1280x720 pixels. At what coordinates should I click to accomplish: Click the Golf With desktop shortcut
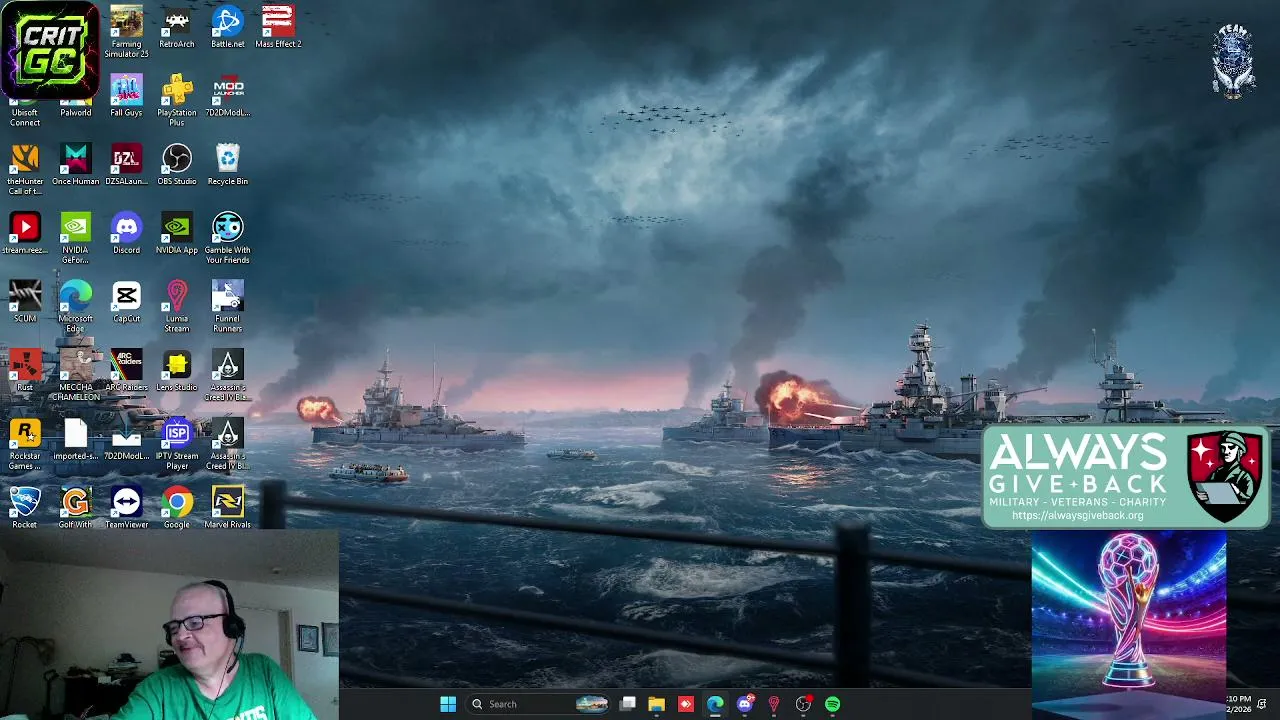pos(76,507)
